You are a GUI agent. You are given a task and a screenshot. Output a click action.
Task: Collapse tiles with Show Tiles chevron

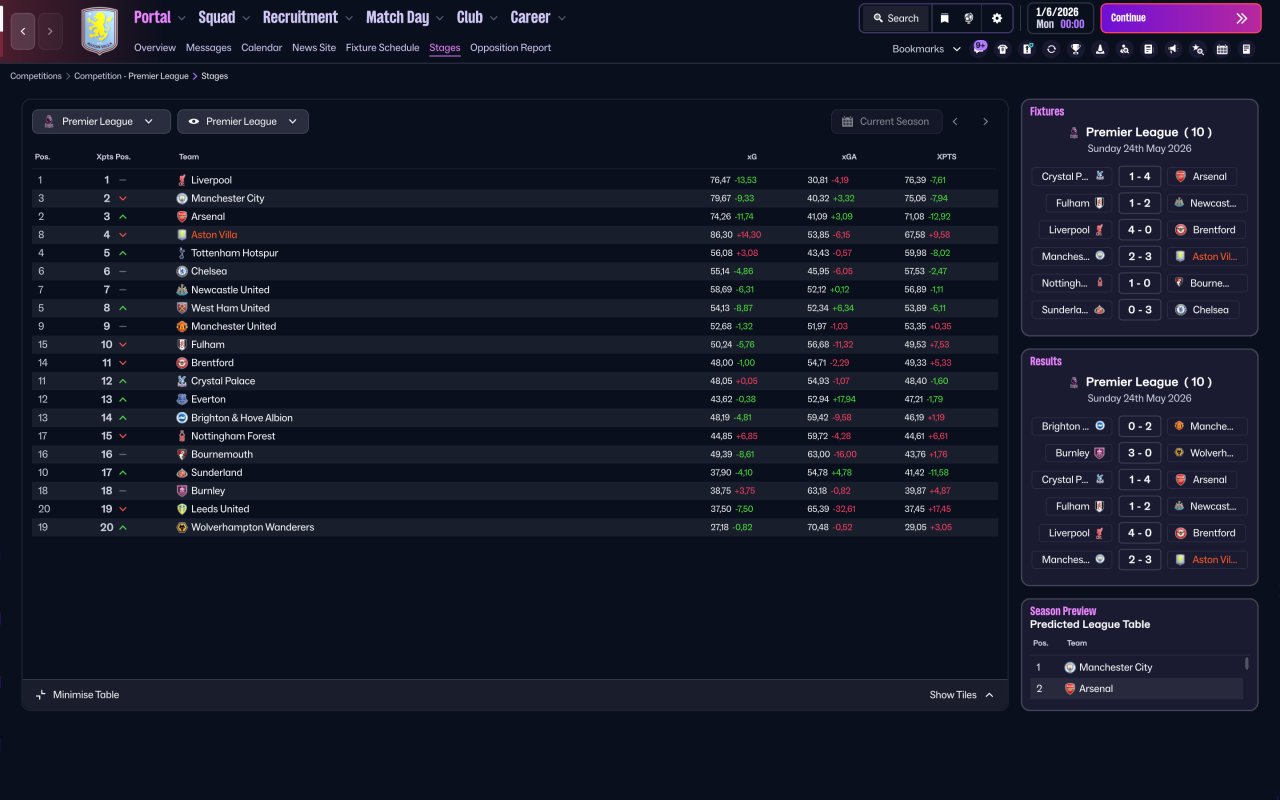click(x=990, y=695)
